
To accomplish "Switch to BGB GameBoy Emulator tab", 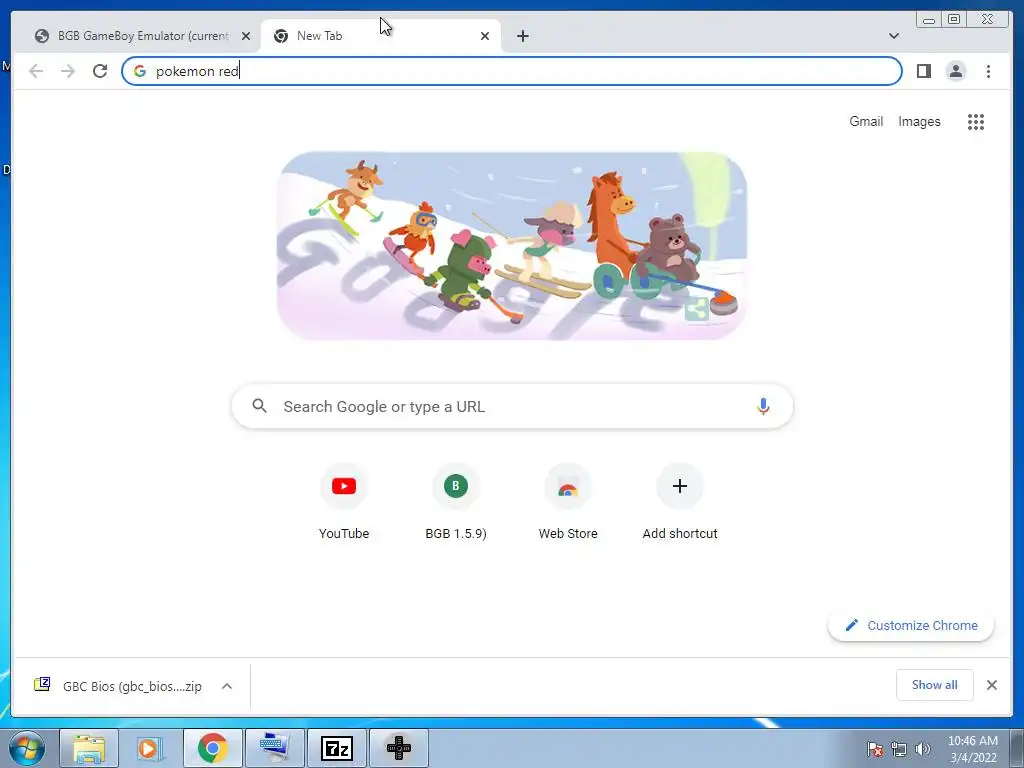I will tap(142, 36).
